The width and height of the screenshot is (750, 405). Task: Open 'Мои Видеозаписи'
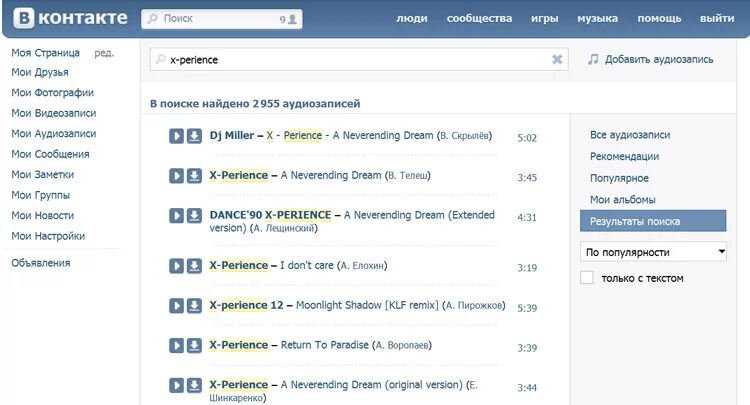point(54,113)
